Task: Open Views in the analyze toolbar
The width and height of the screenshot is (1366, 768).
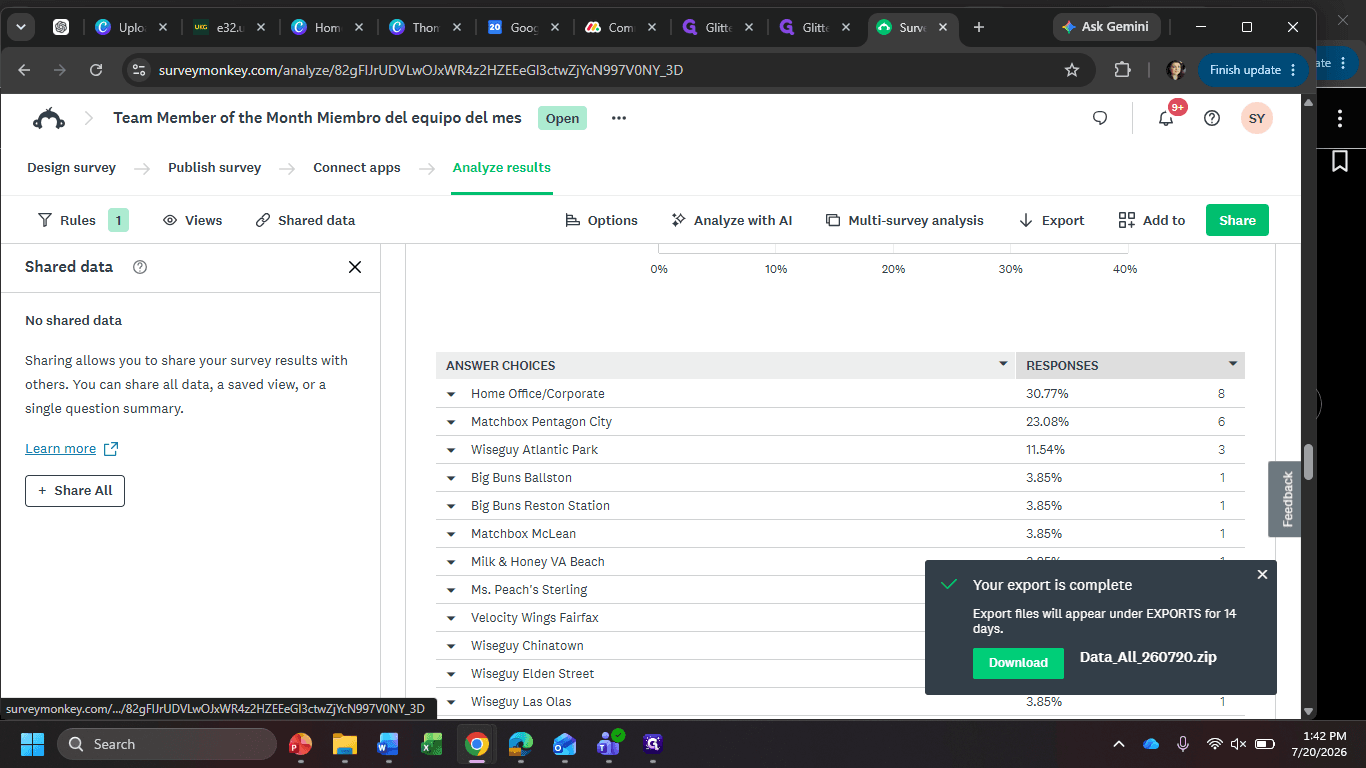Action: pyautogui.click(x=193, y=220)
